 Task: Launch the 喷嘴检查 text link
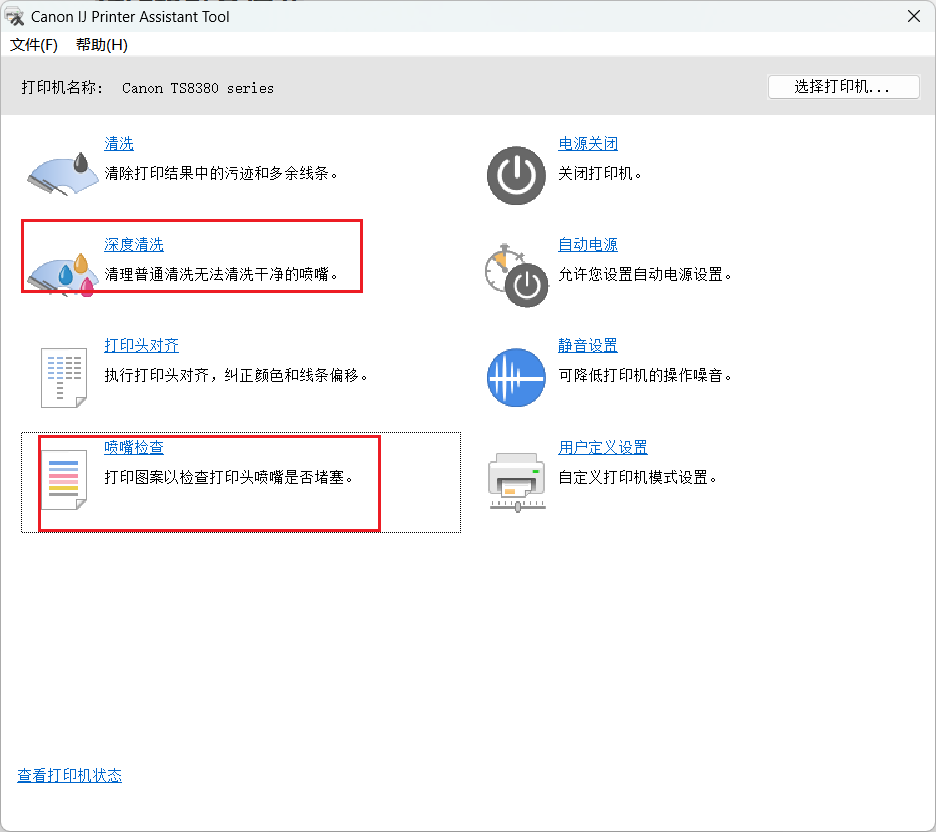click(x=134, y=448)
